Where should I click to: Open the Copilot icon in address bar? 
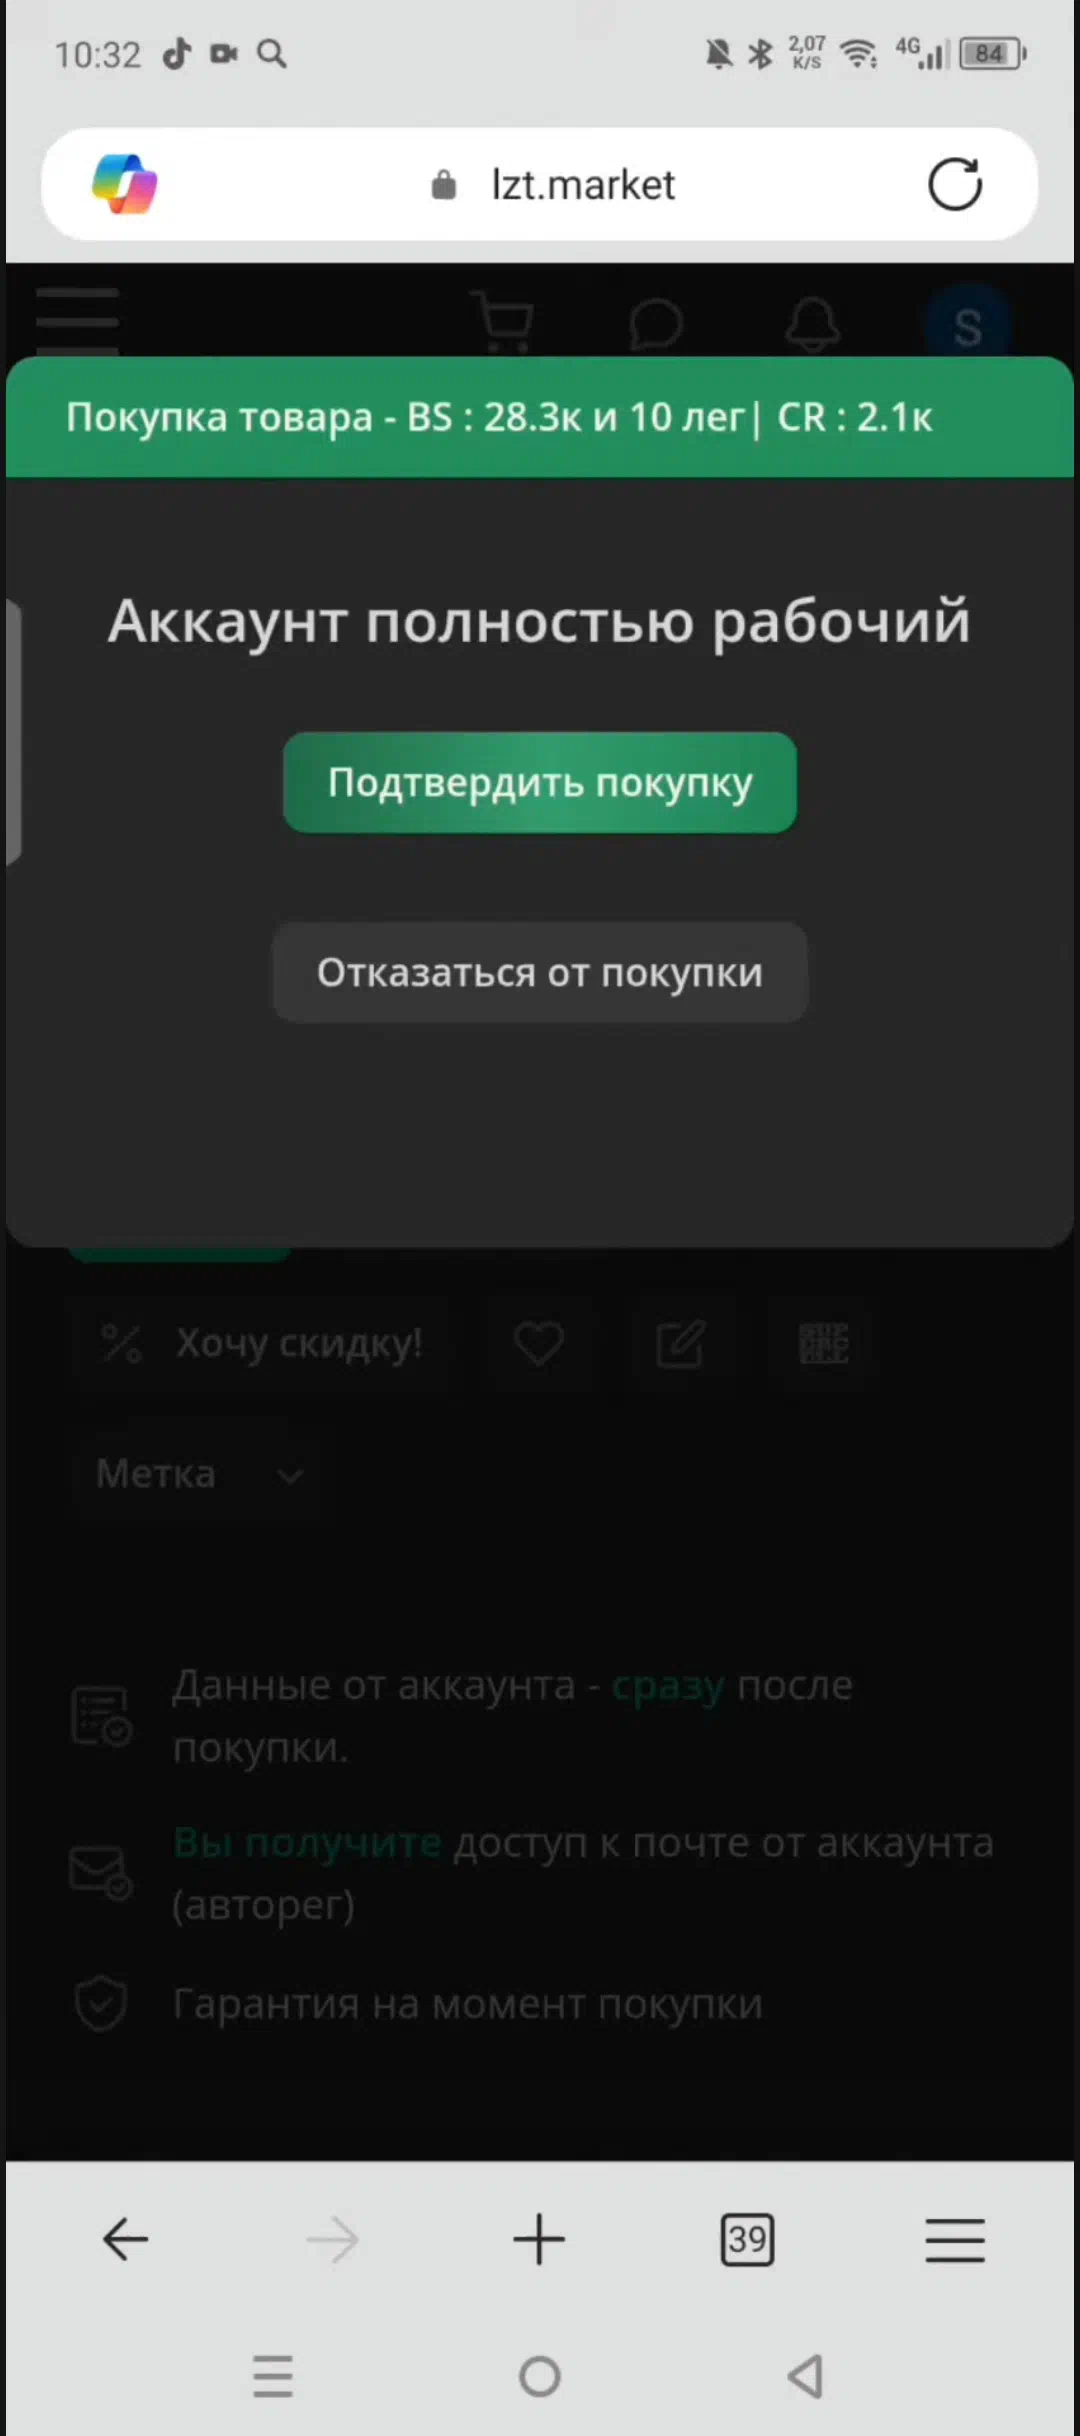point(125,184)
